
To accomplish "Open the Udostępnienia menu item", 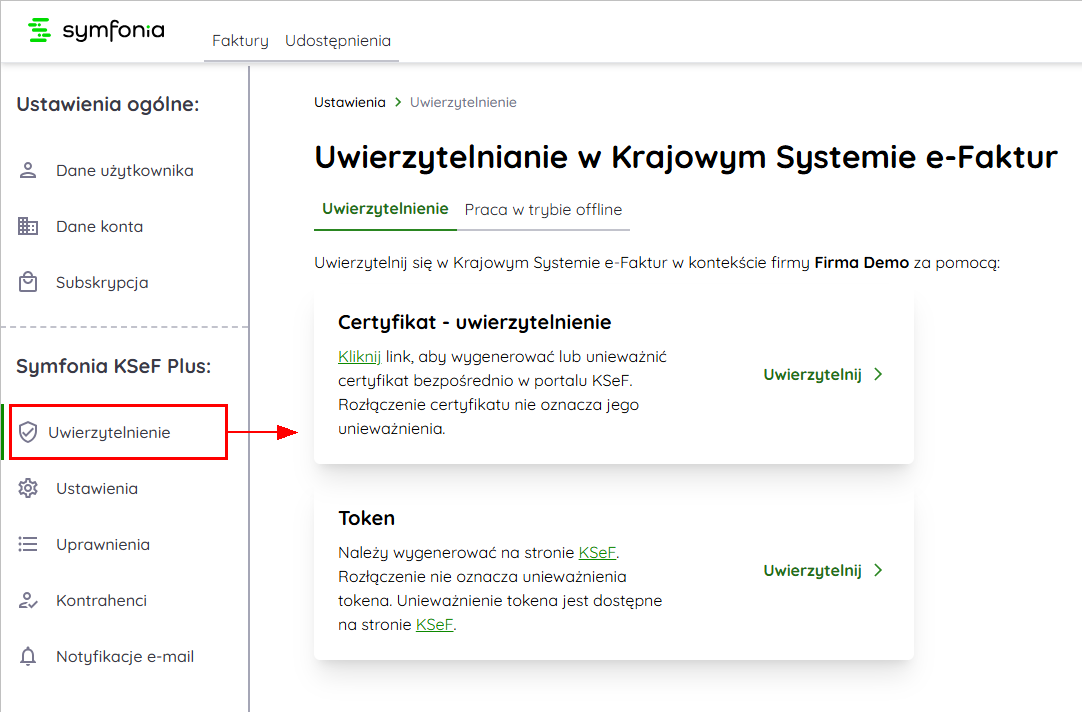I will coord(338,41).
